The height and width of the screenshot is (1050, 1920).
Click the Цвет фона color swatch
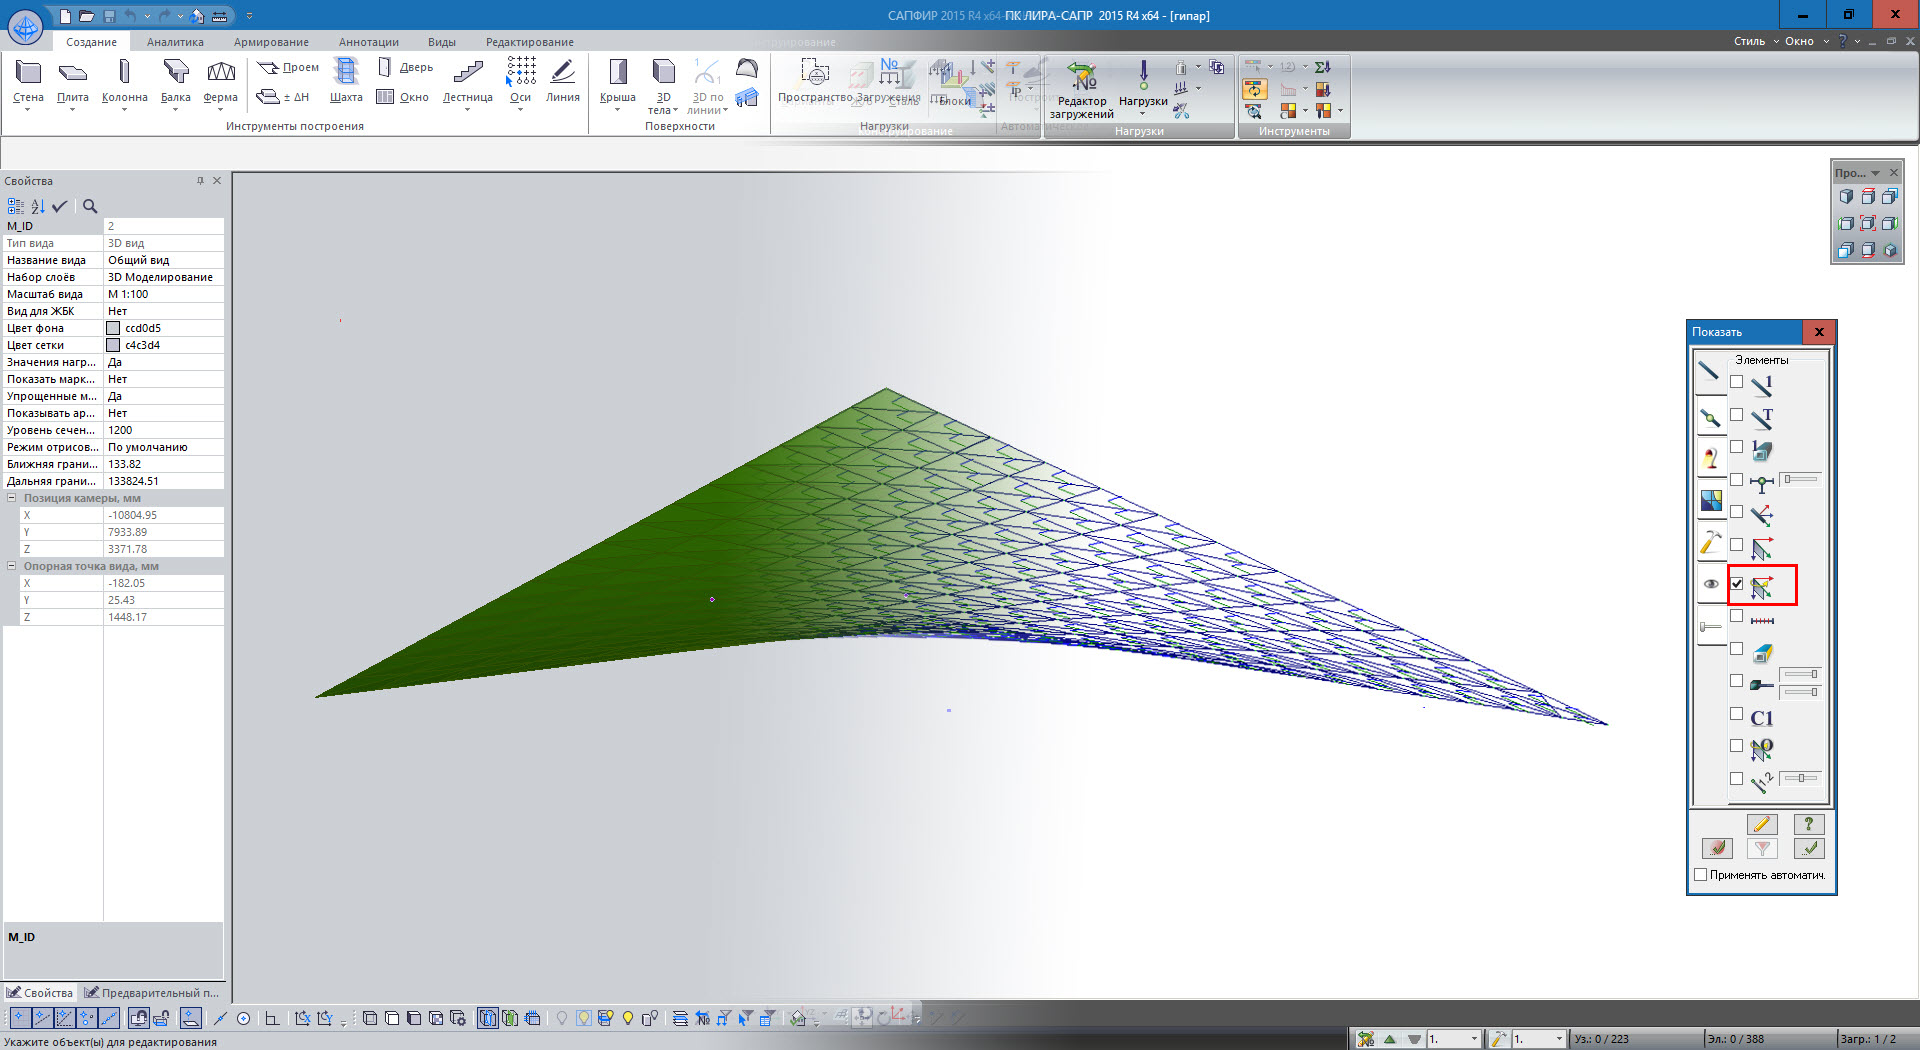114,328
